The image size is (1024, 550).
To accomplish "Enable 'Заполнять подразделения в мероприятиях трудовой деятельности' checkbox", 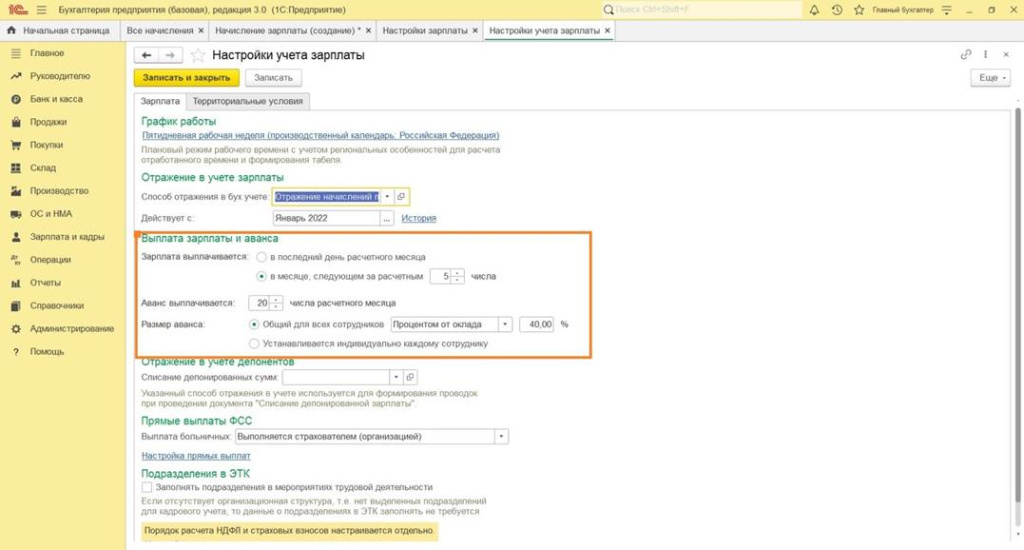I will click(x=147, y=487).
